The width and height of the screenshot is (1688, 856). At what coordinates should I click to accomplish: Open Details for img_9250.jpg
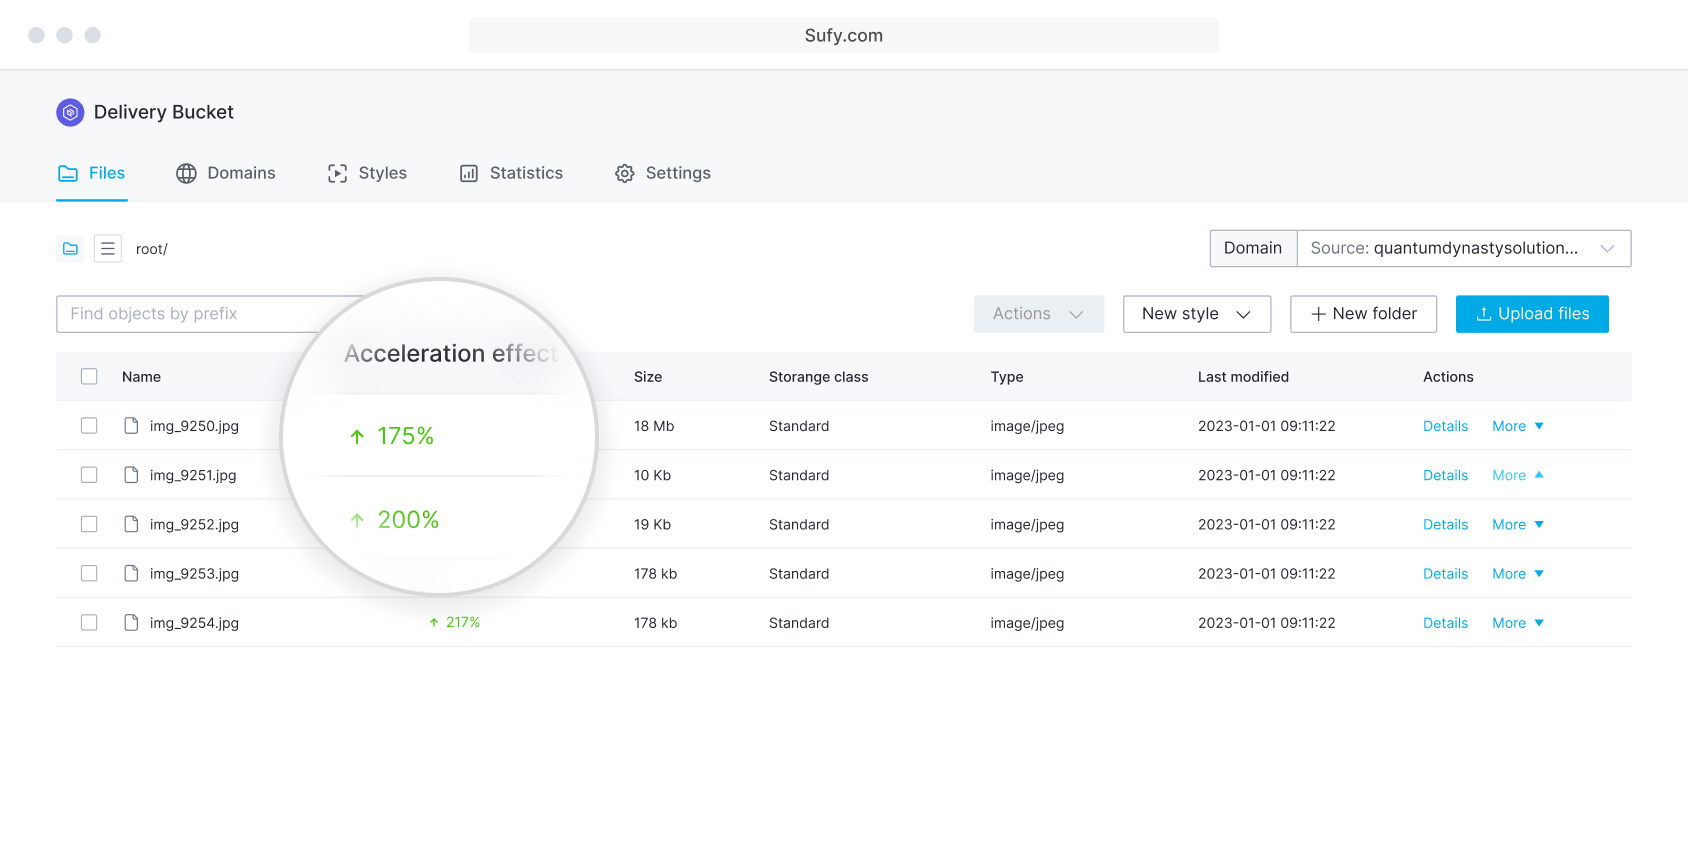(x=1445, y=426)
